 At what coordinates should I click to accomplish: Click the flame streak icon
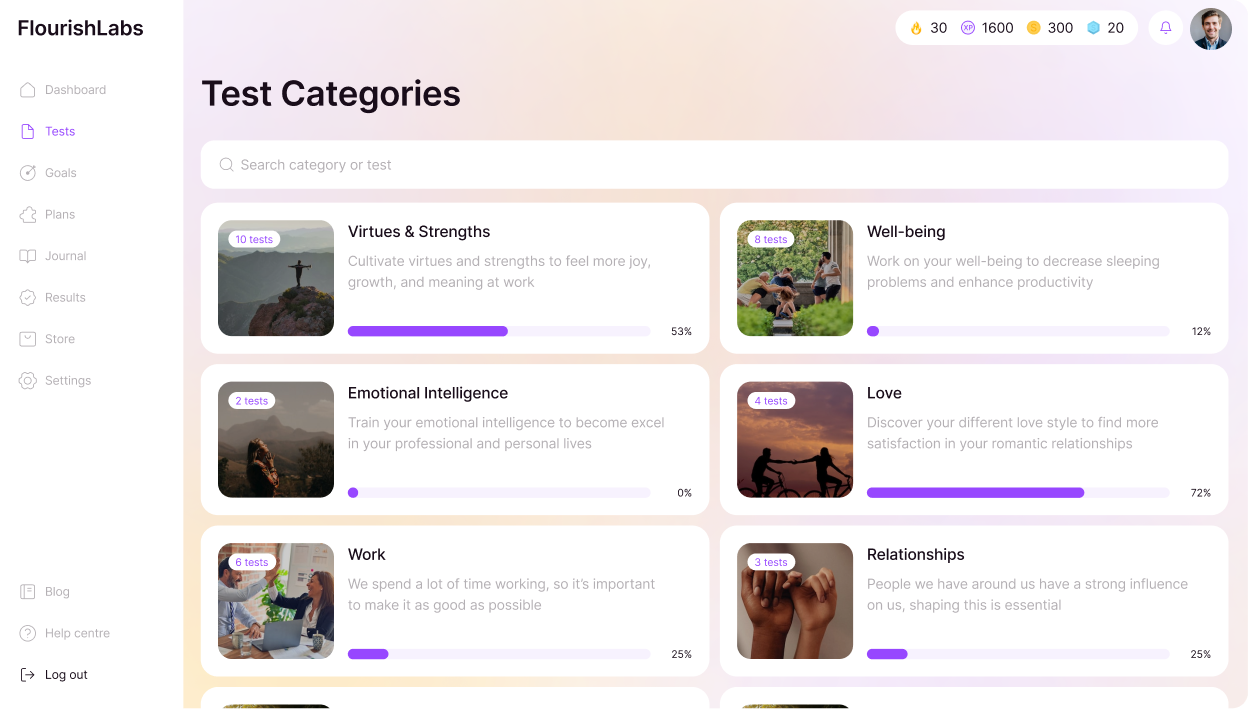click(x=916, y=28)
